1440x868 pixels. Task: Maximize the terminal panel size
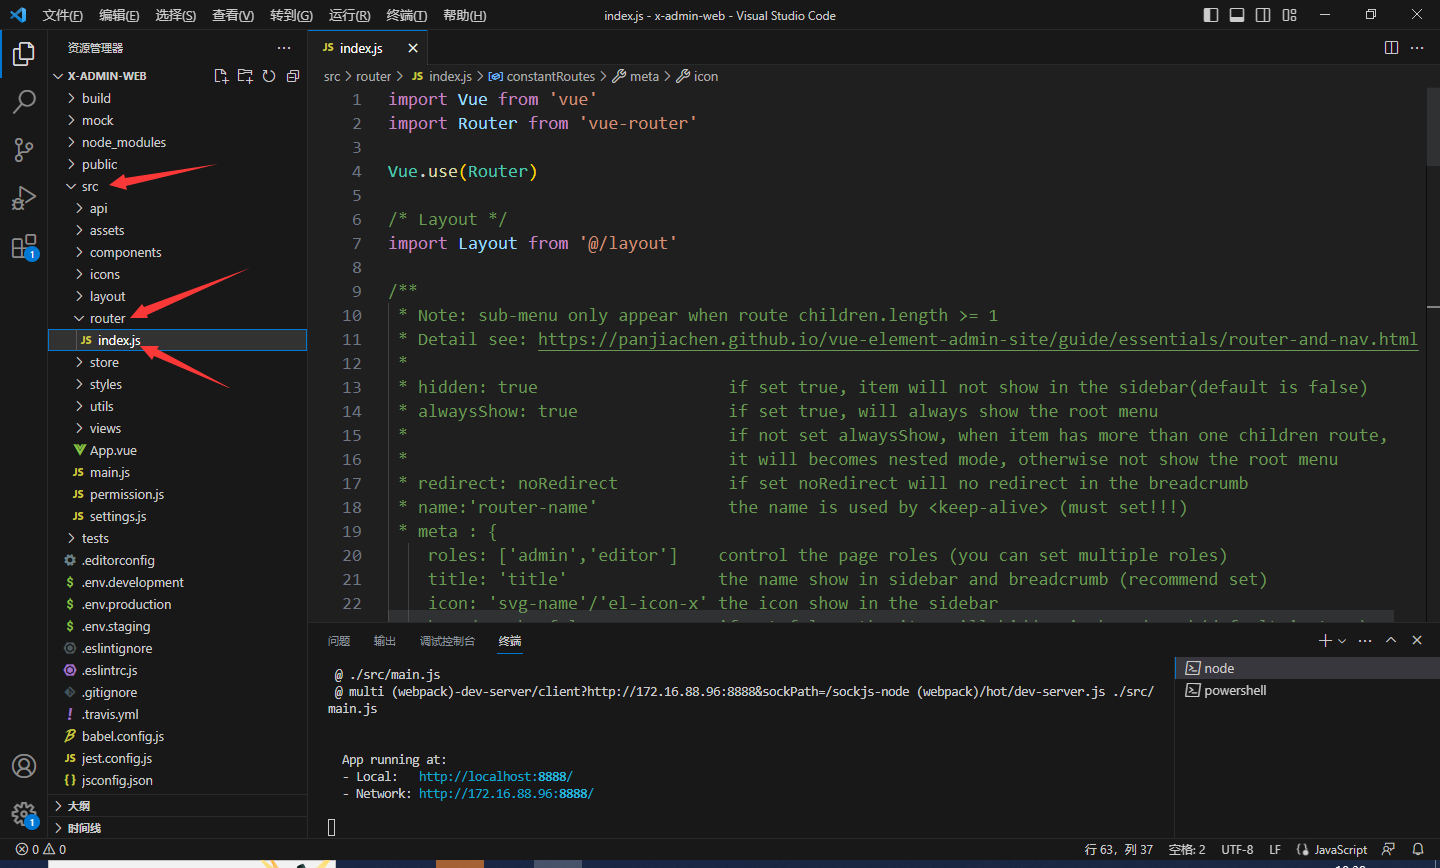click(1391, 640)
